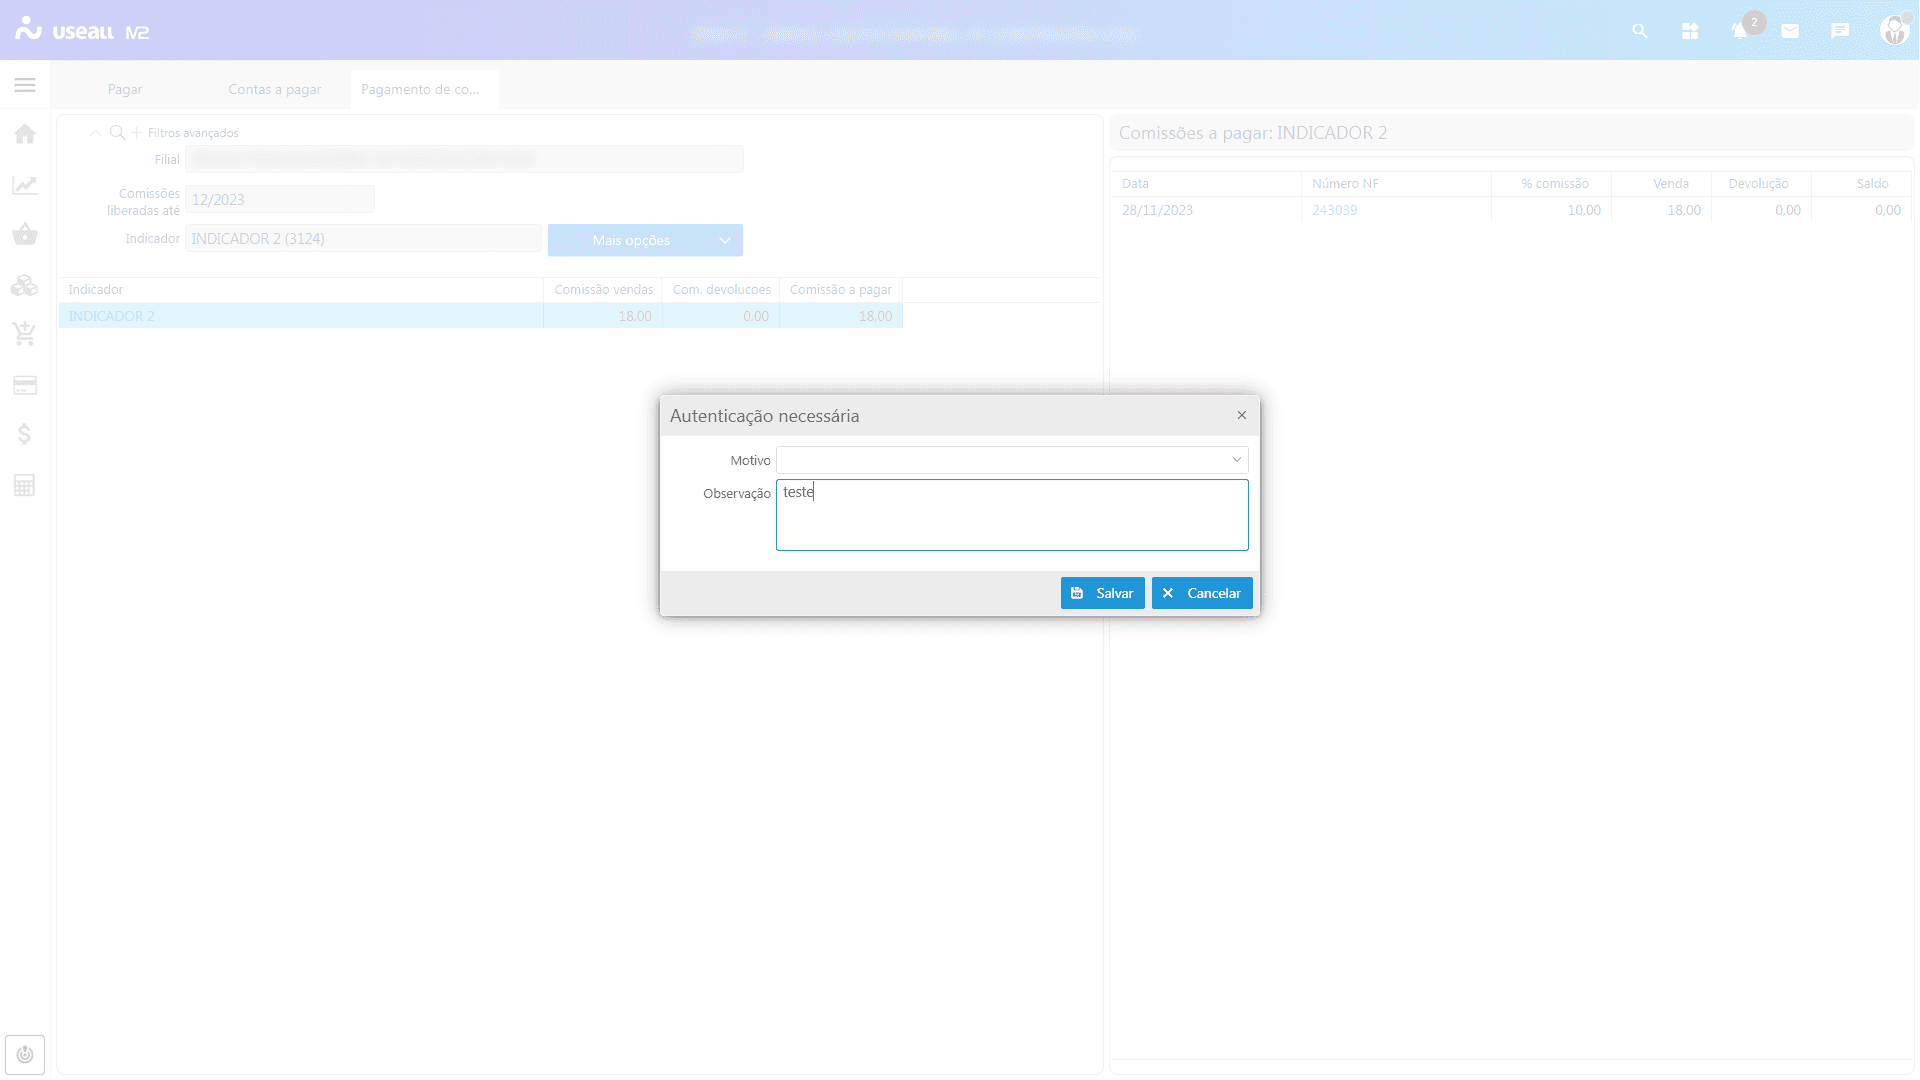Expand the Mais opções dropdown arrow
The width and height of the screenshot is (1920, 1080).
coord(725,240)
